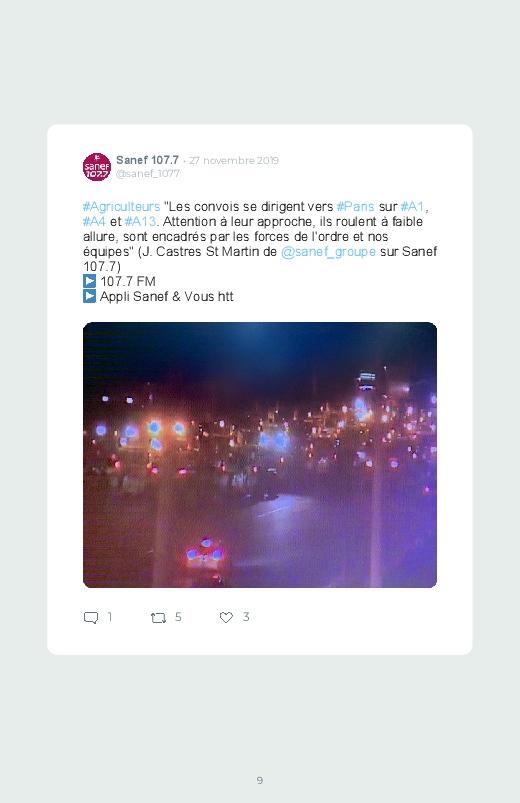
Task: Visit the @sanef_groupe mention
Action: (x=328, y=251)
